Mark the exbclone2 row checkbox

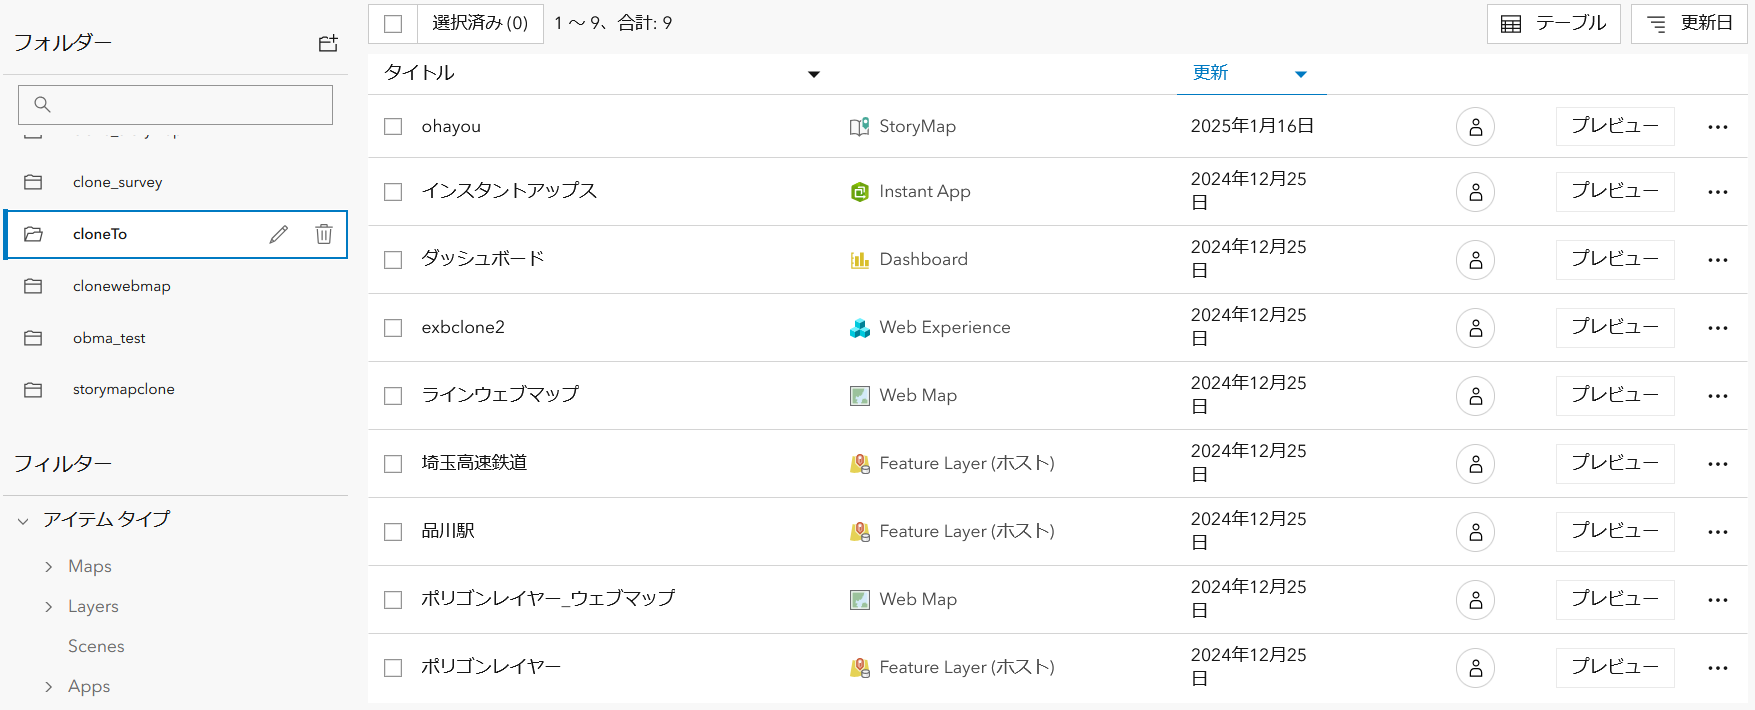(393, 328)
